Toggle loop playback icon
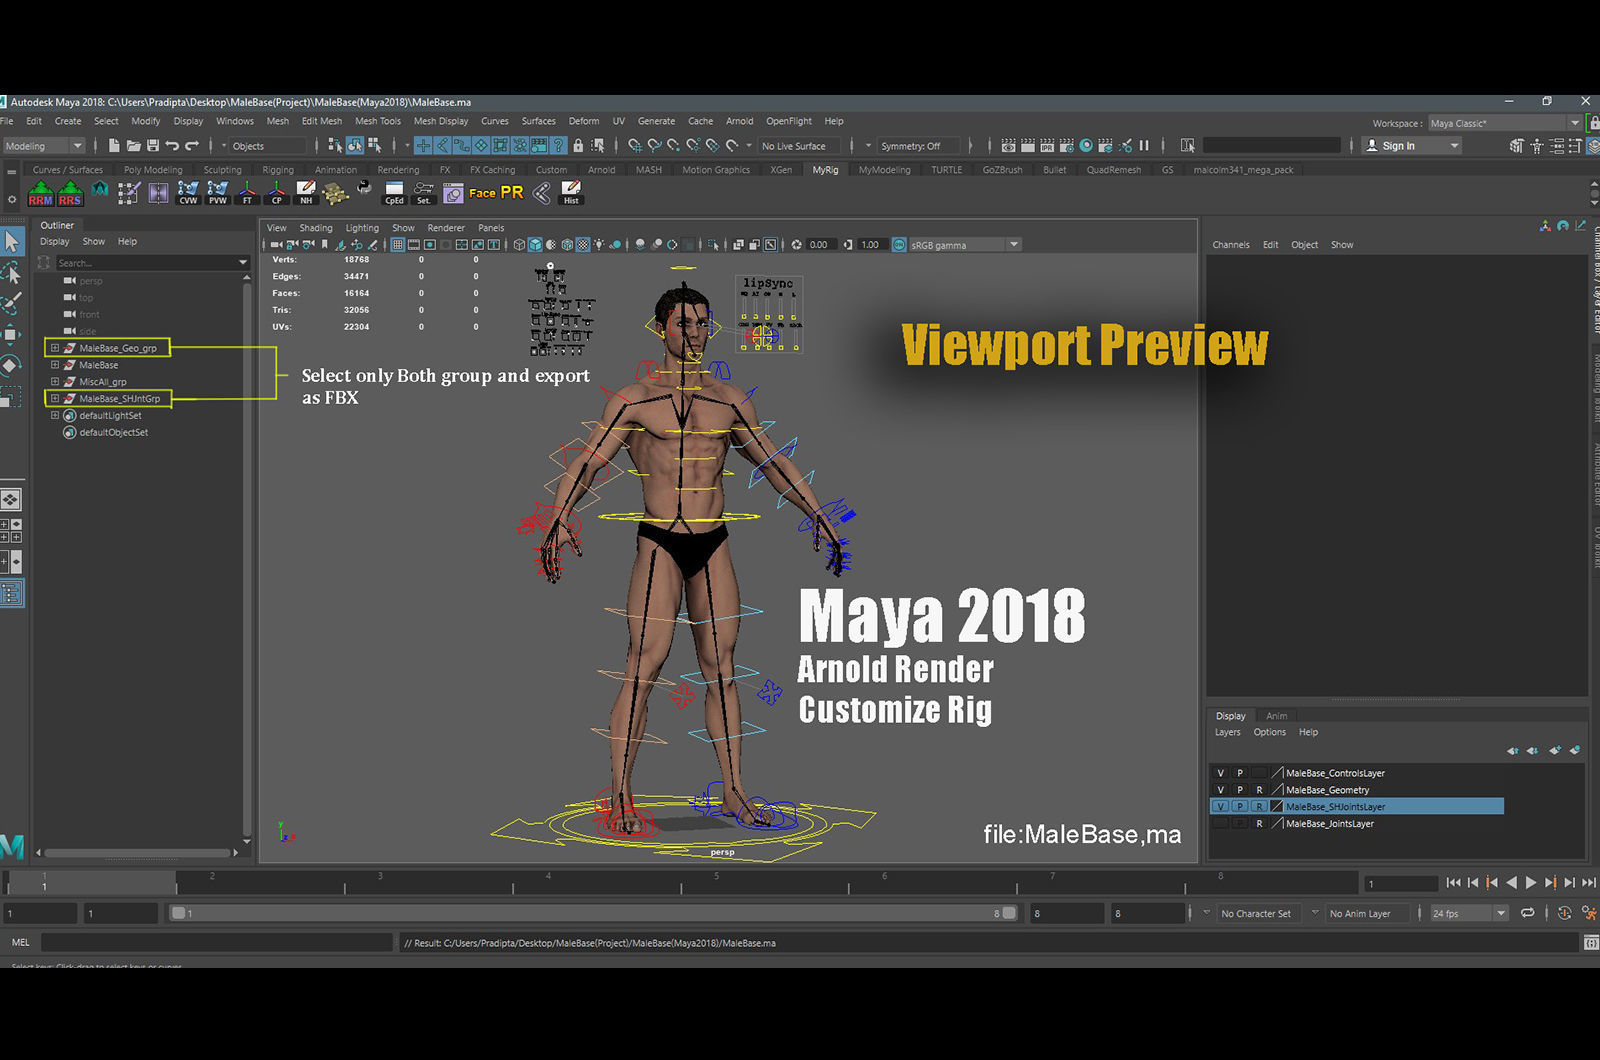The width and height of the screenshot is (1600, 1060). [x=1528, y=913]
